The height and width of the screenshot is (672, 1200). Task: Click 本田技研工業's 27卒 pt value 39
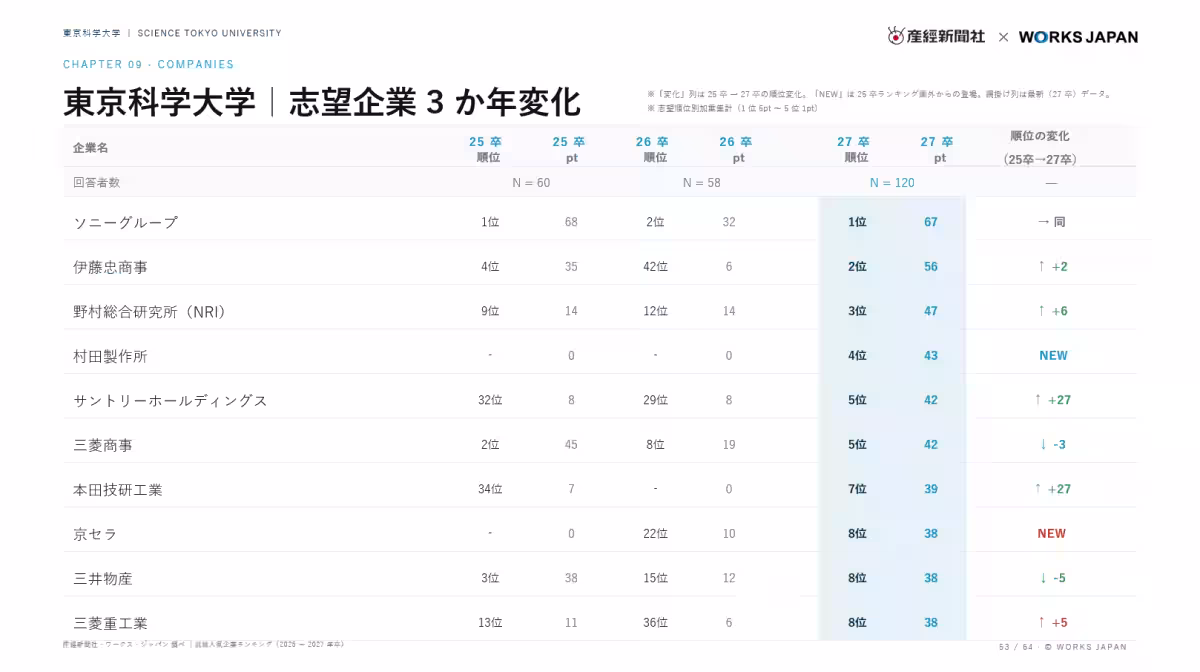pyautogui.click(x=931, y=489)
